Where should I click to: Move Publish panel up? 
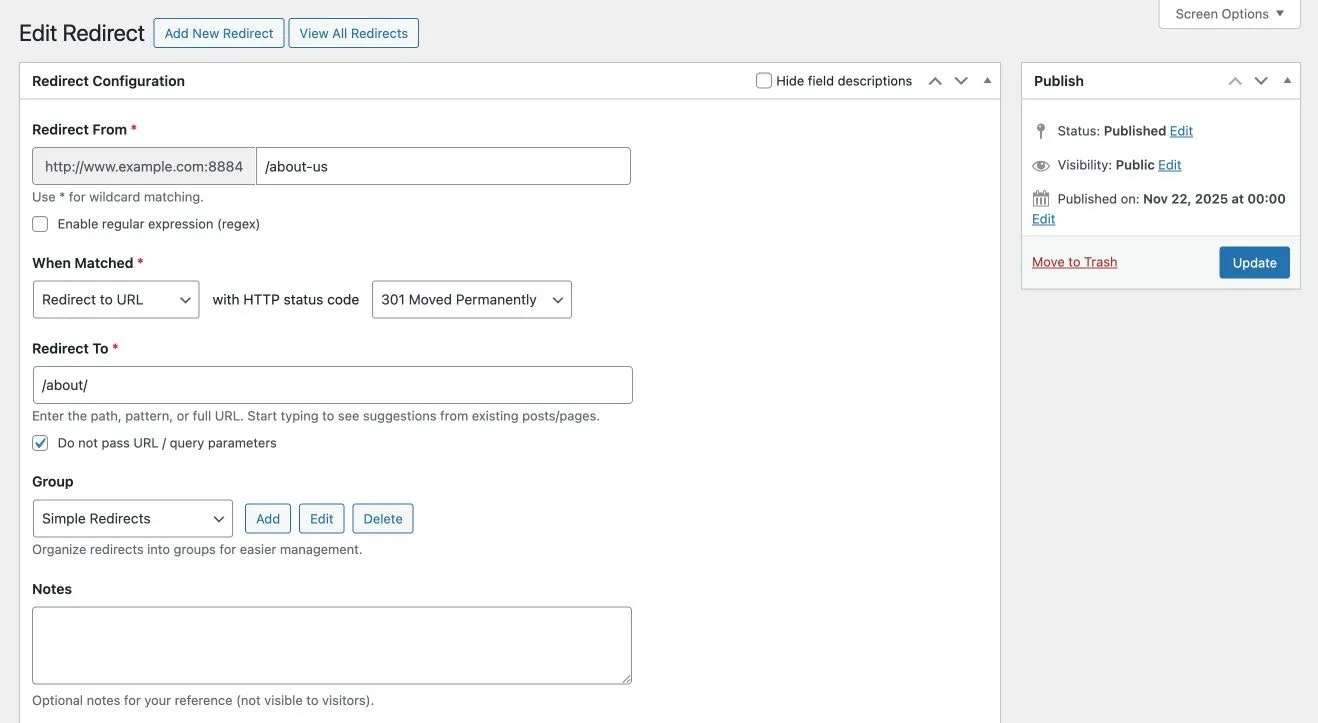pyautogui.click(x=1235, y=81)
